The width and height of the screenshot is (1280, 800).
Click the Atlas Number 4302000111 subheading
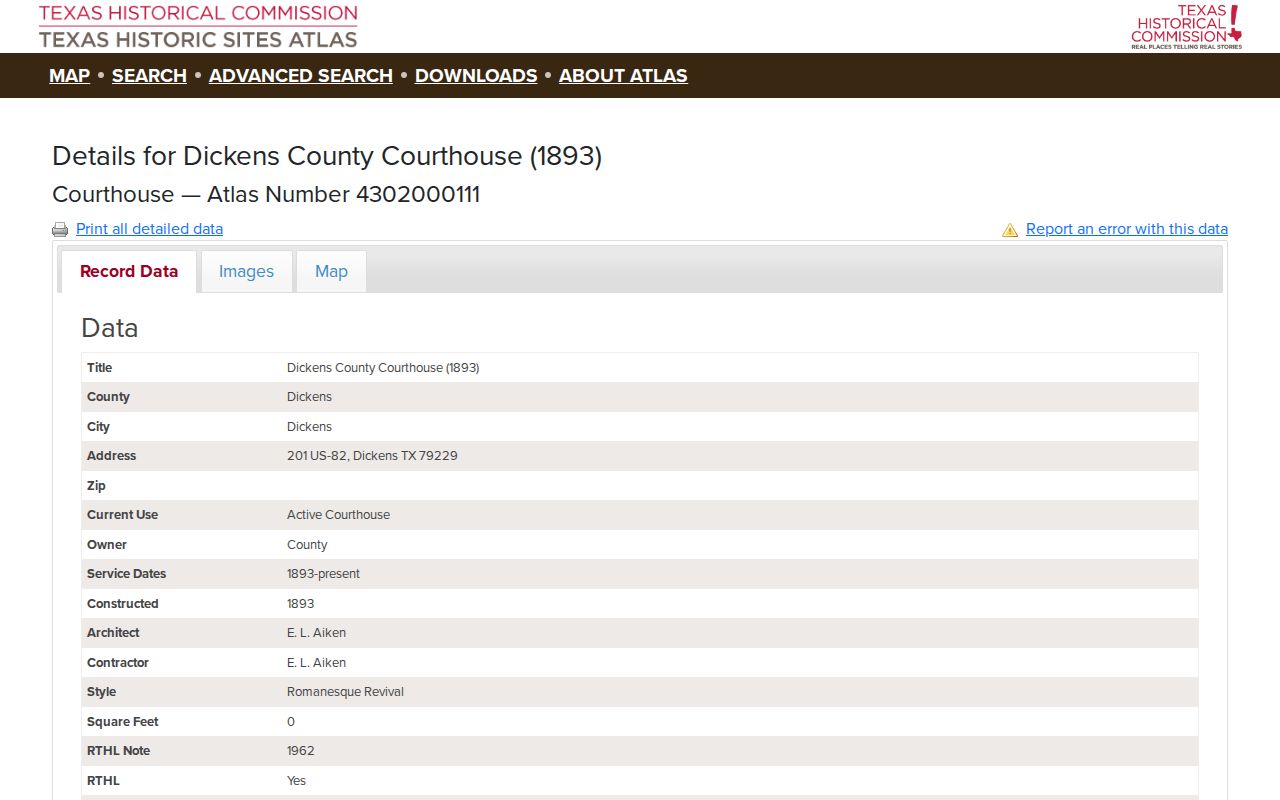point(266,194)
